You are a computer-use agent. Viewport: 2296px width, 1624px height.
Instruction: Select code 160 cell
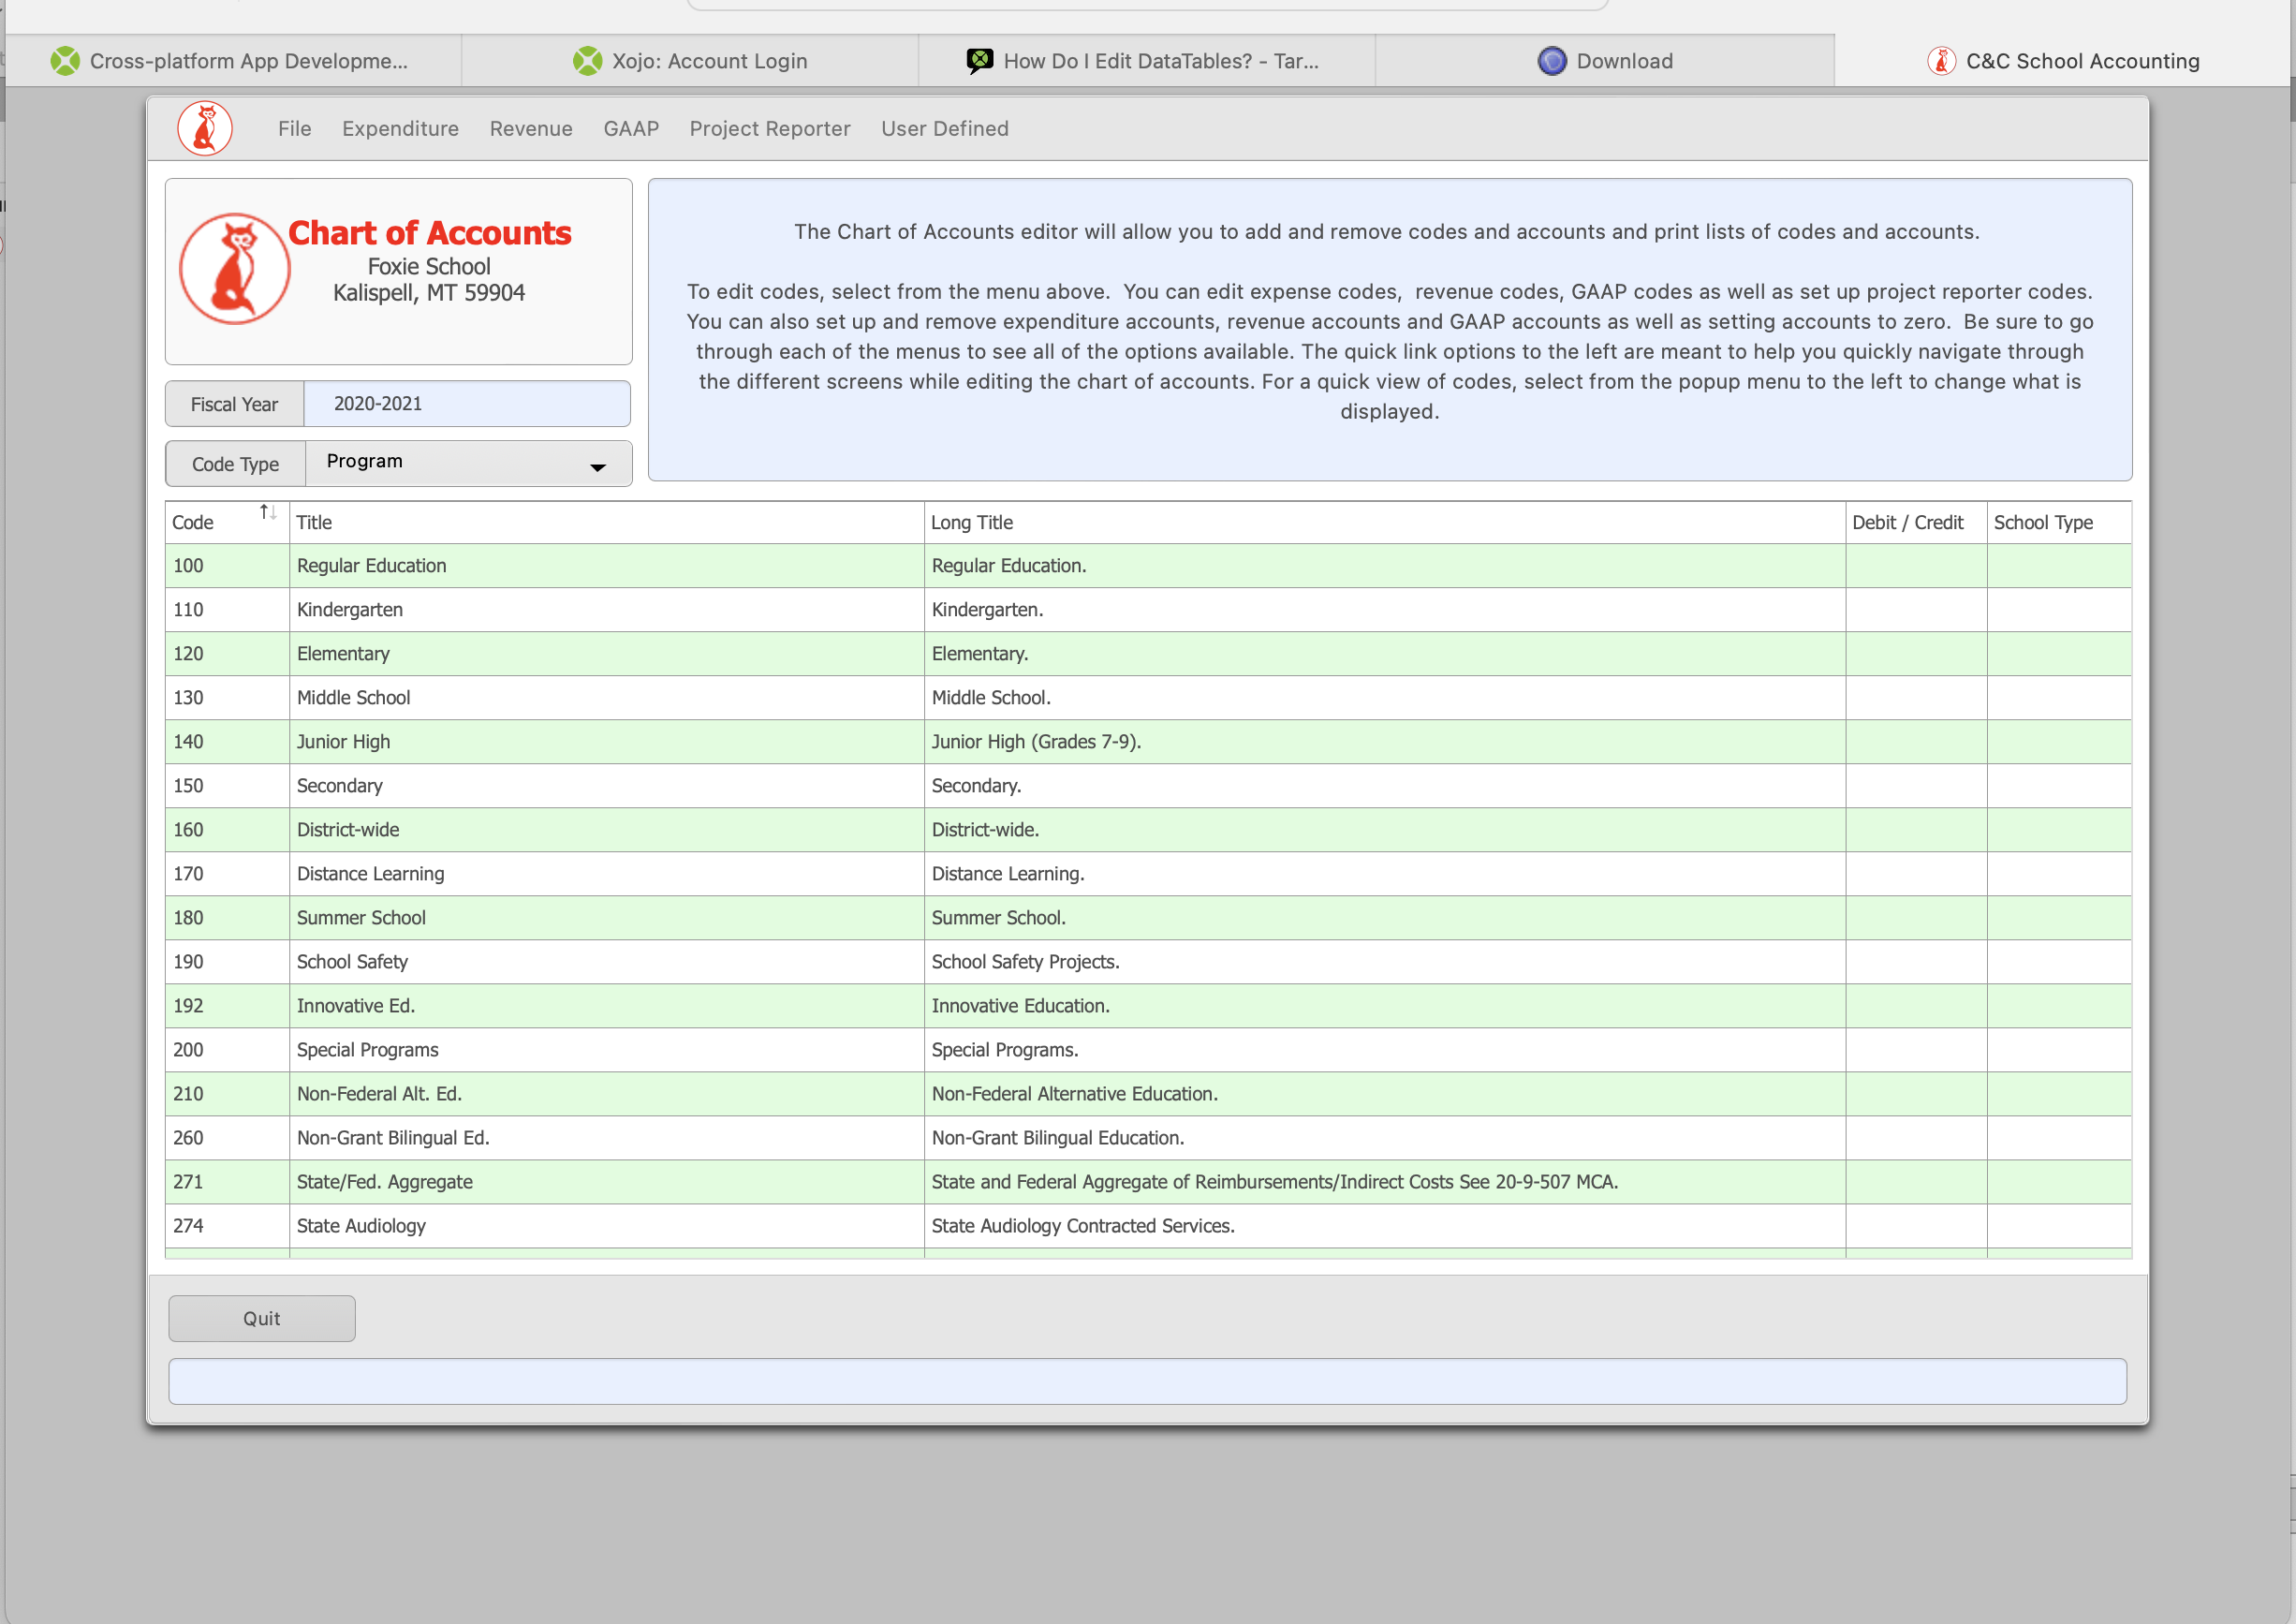pyautogui.click(x=227, y=830)
